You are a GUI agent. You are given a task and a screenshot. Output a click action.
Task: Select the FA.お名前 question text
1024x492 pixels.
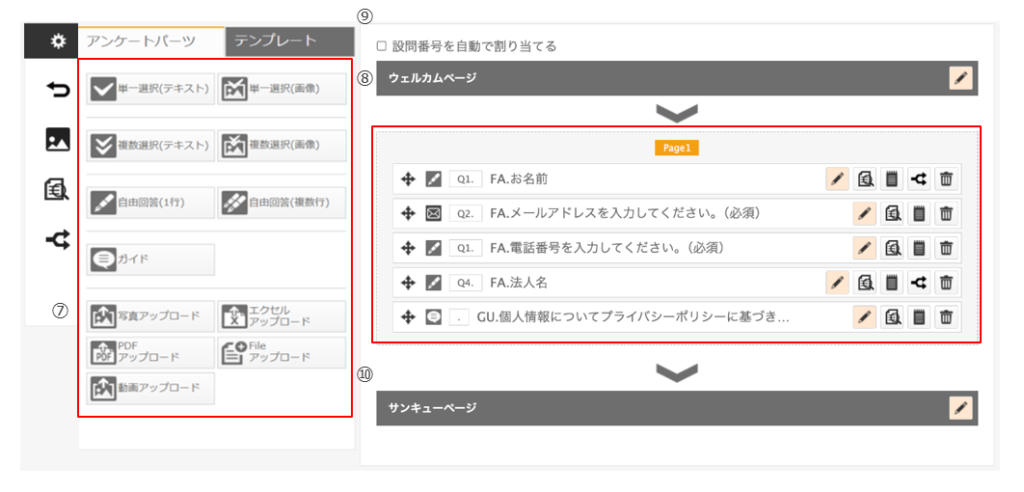pyautogui.click(x=518, y=179)
